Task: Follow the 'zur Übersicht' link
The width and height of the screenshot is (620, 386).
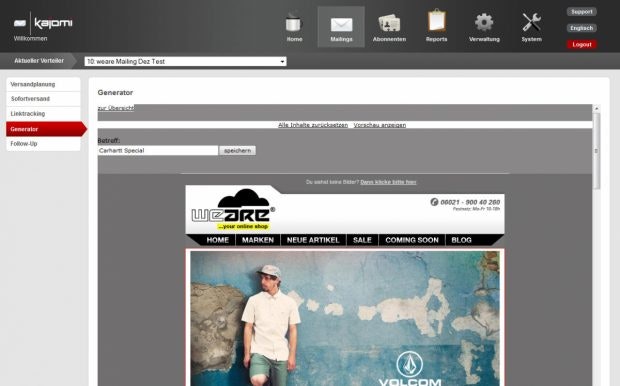Action: click(116, 108)
